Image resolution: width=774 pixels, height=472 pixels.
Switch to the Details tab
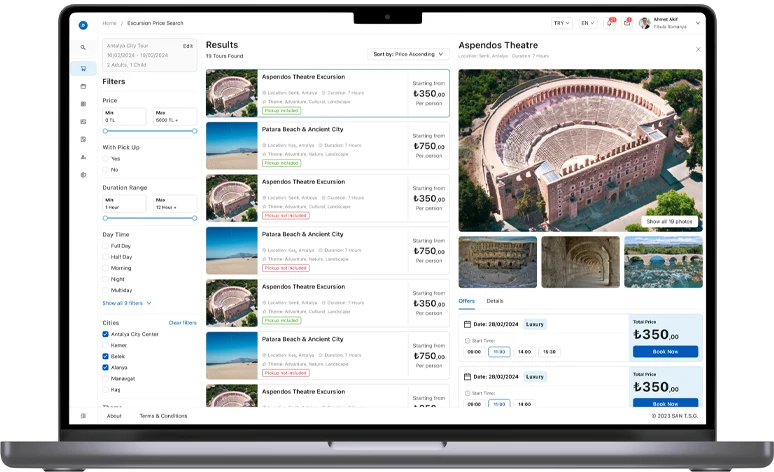(495, 301)
